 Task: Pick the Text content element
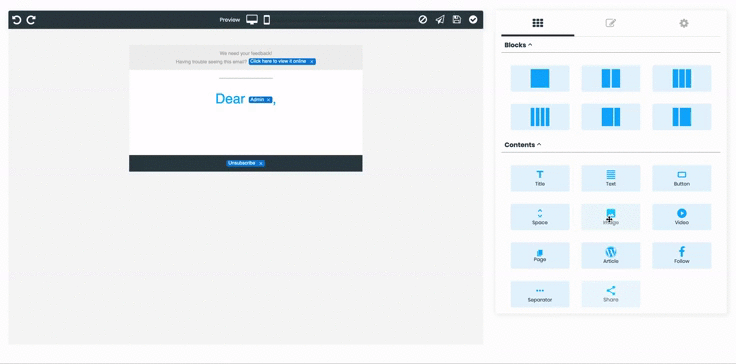coord(611,178)
